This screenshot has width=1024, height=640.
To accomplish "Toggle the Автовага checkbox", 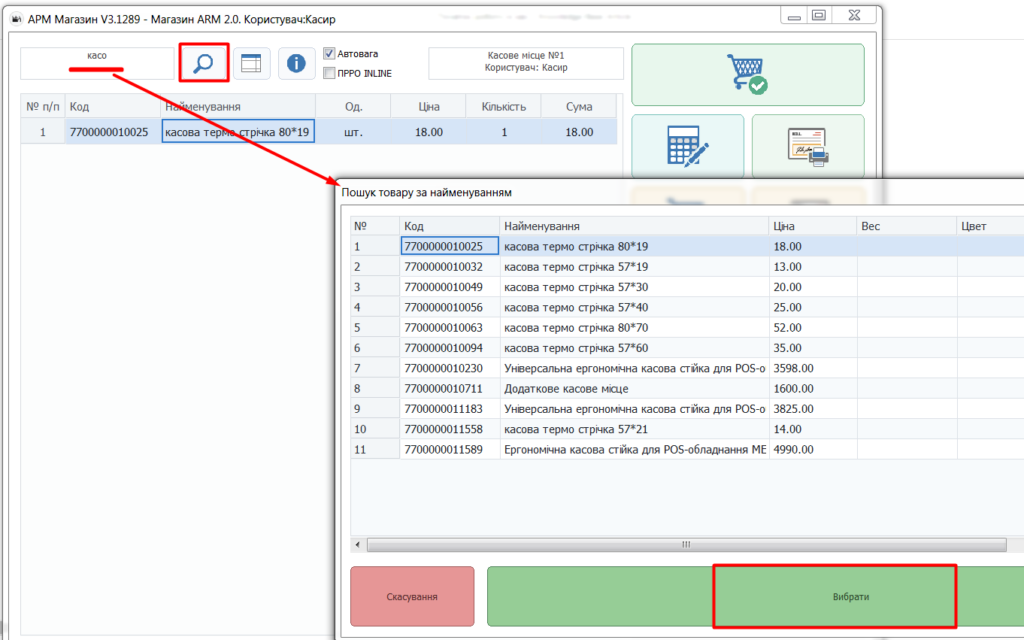I will click(329, 54).
